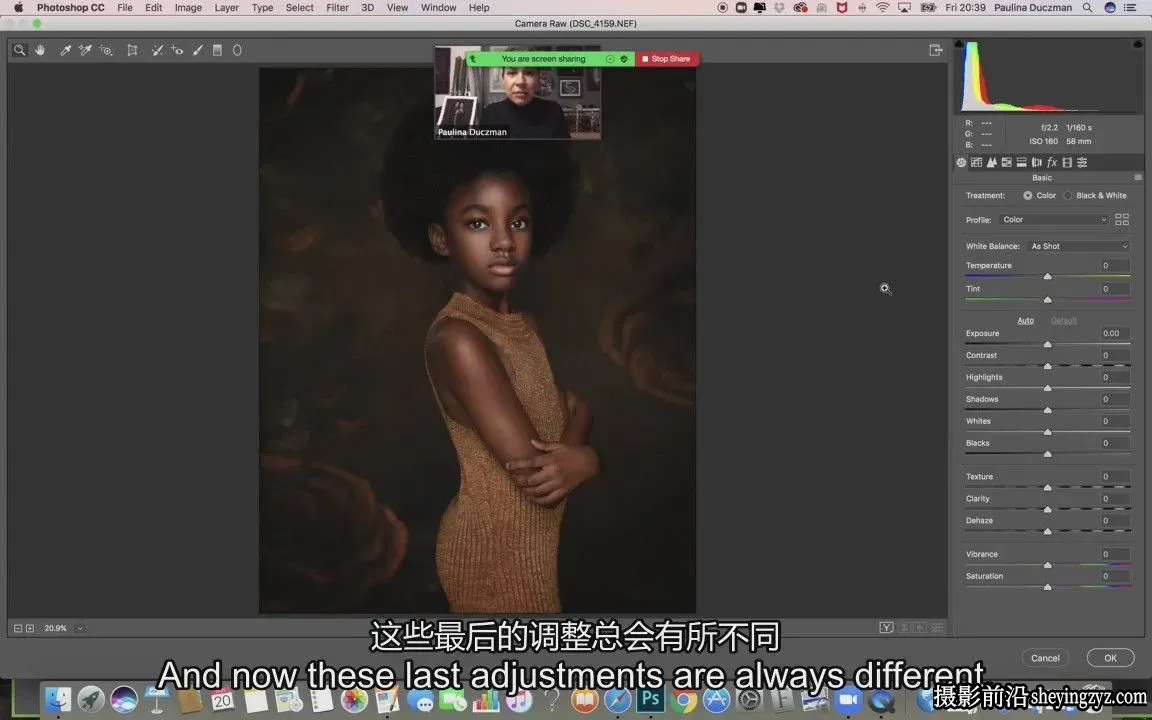Select the Radial Filter tool
This screenshot has width=1152, height=720.
click(x=237, y=50)
